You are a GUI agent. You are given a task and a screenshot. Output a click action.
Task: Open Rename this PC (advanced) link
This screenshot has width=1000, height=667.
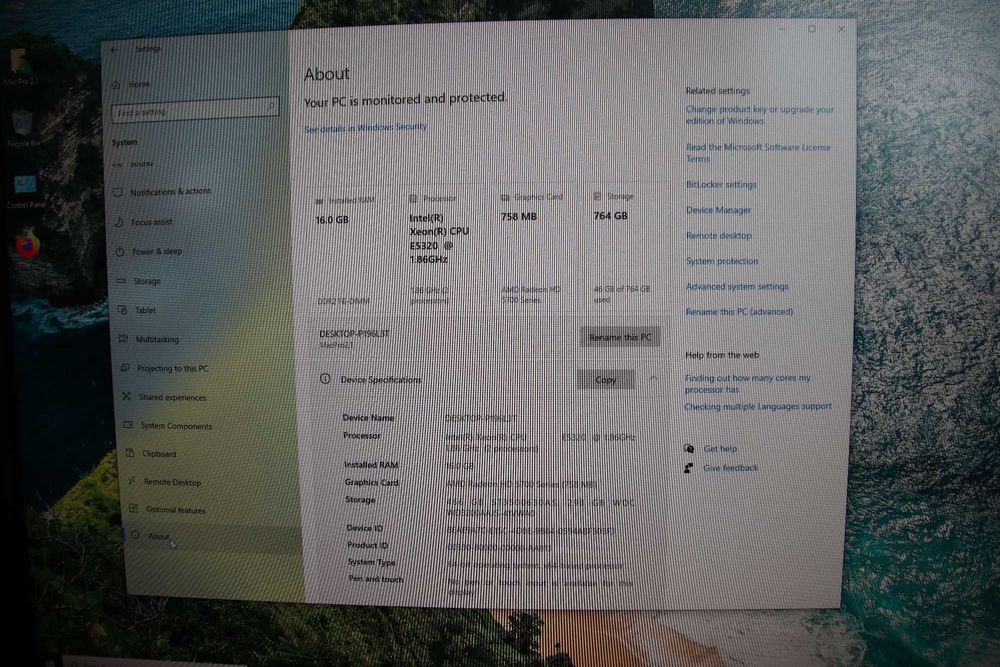click(x=739, y=312)
